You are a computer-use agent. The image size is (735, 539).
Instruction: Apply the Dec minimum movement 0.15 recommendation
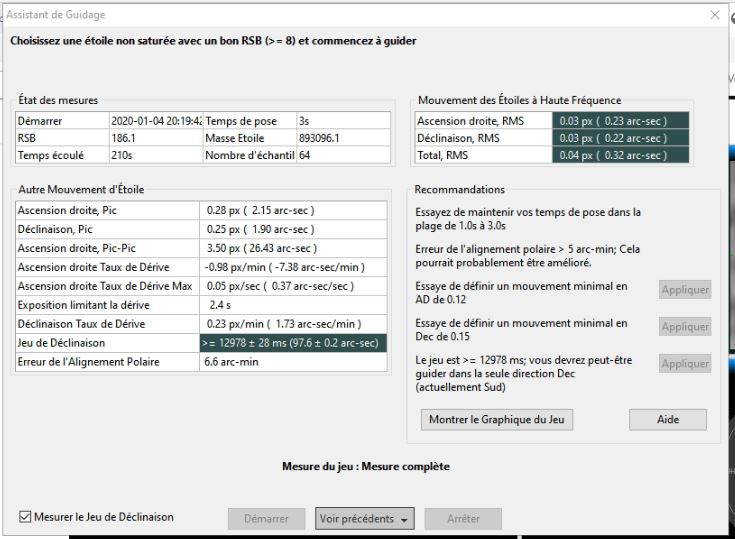[x=685, y=327]
